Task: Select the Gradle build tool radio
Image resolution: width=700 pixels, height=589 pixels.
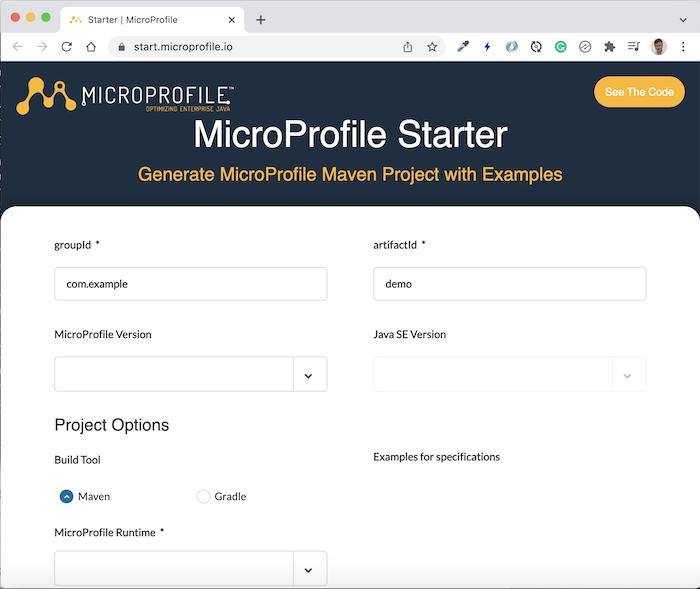Action: click(203, 497)
